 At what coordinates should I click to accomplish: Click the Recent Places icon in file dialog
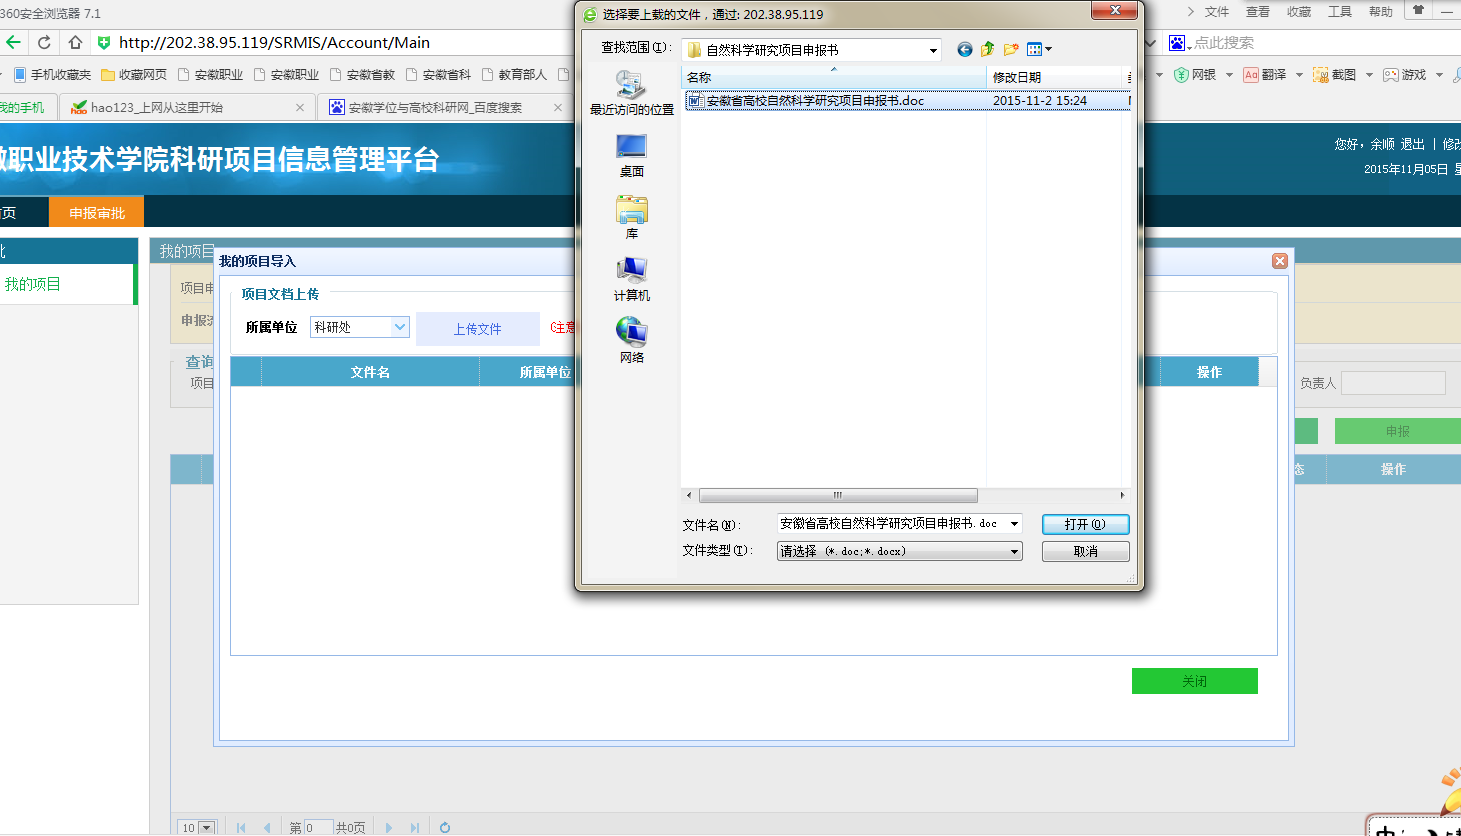click(631, 87)
